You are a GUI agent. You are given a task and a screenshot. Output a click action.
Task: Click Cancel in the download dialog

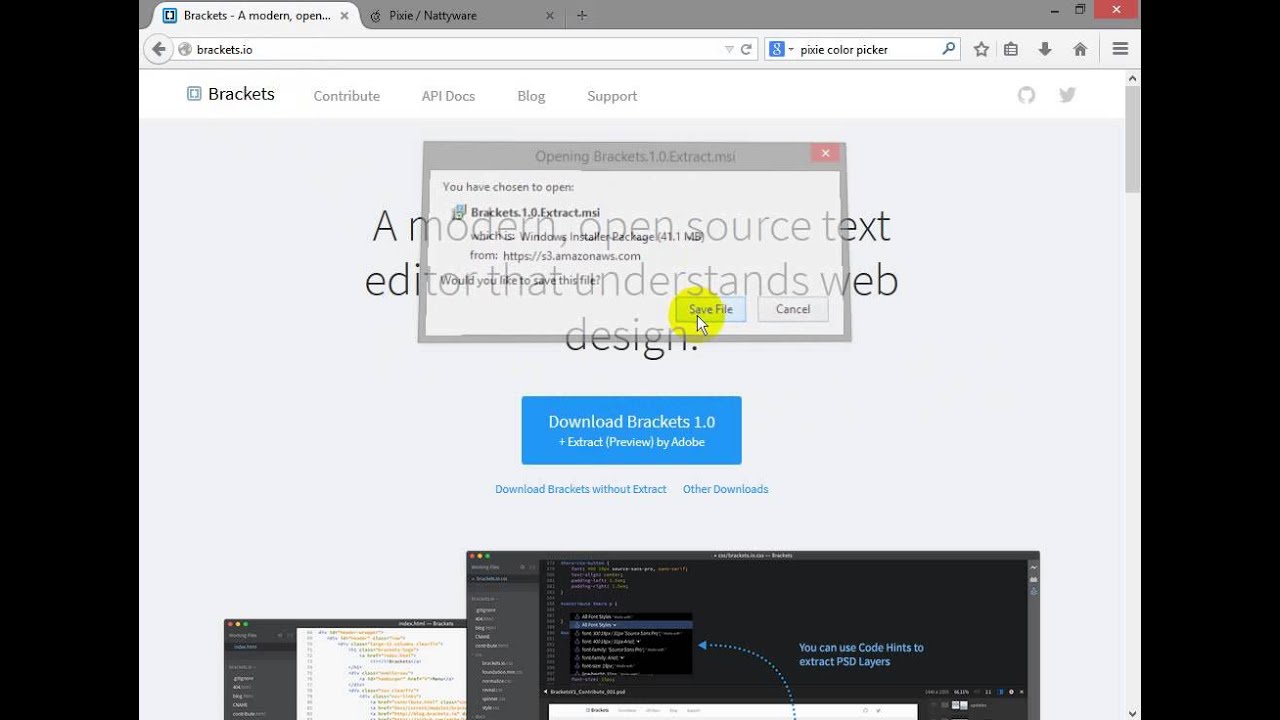pyautogui.click(x=793, y=309)
